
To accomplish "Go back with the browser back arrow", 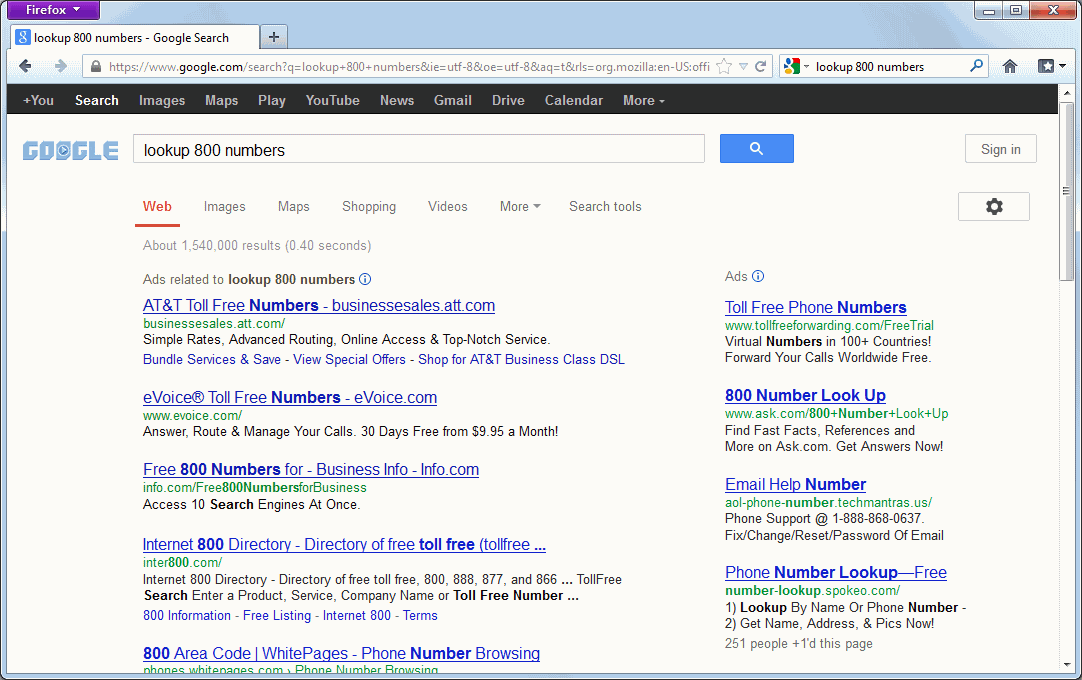I will pos(26,66).
